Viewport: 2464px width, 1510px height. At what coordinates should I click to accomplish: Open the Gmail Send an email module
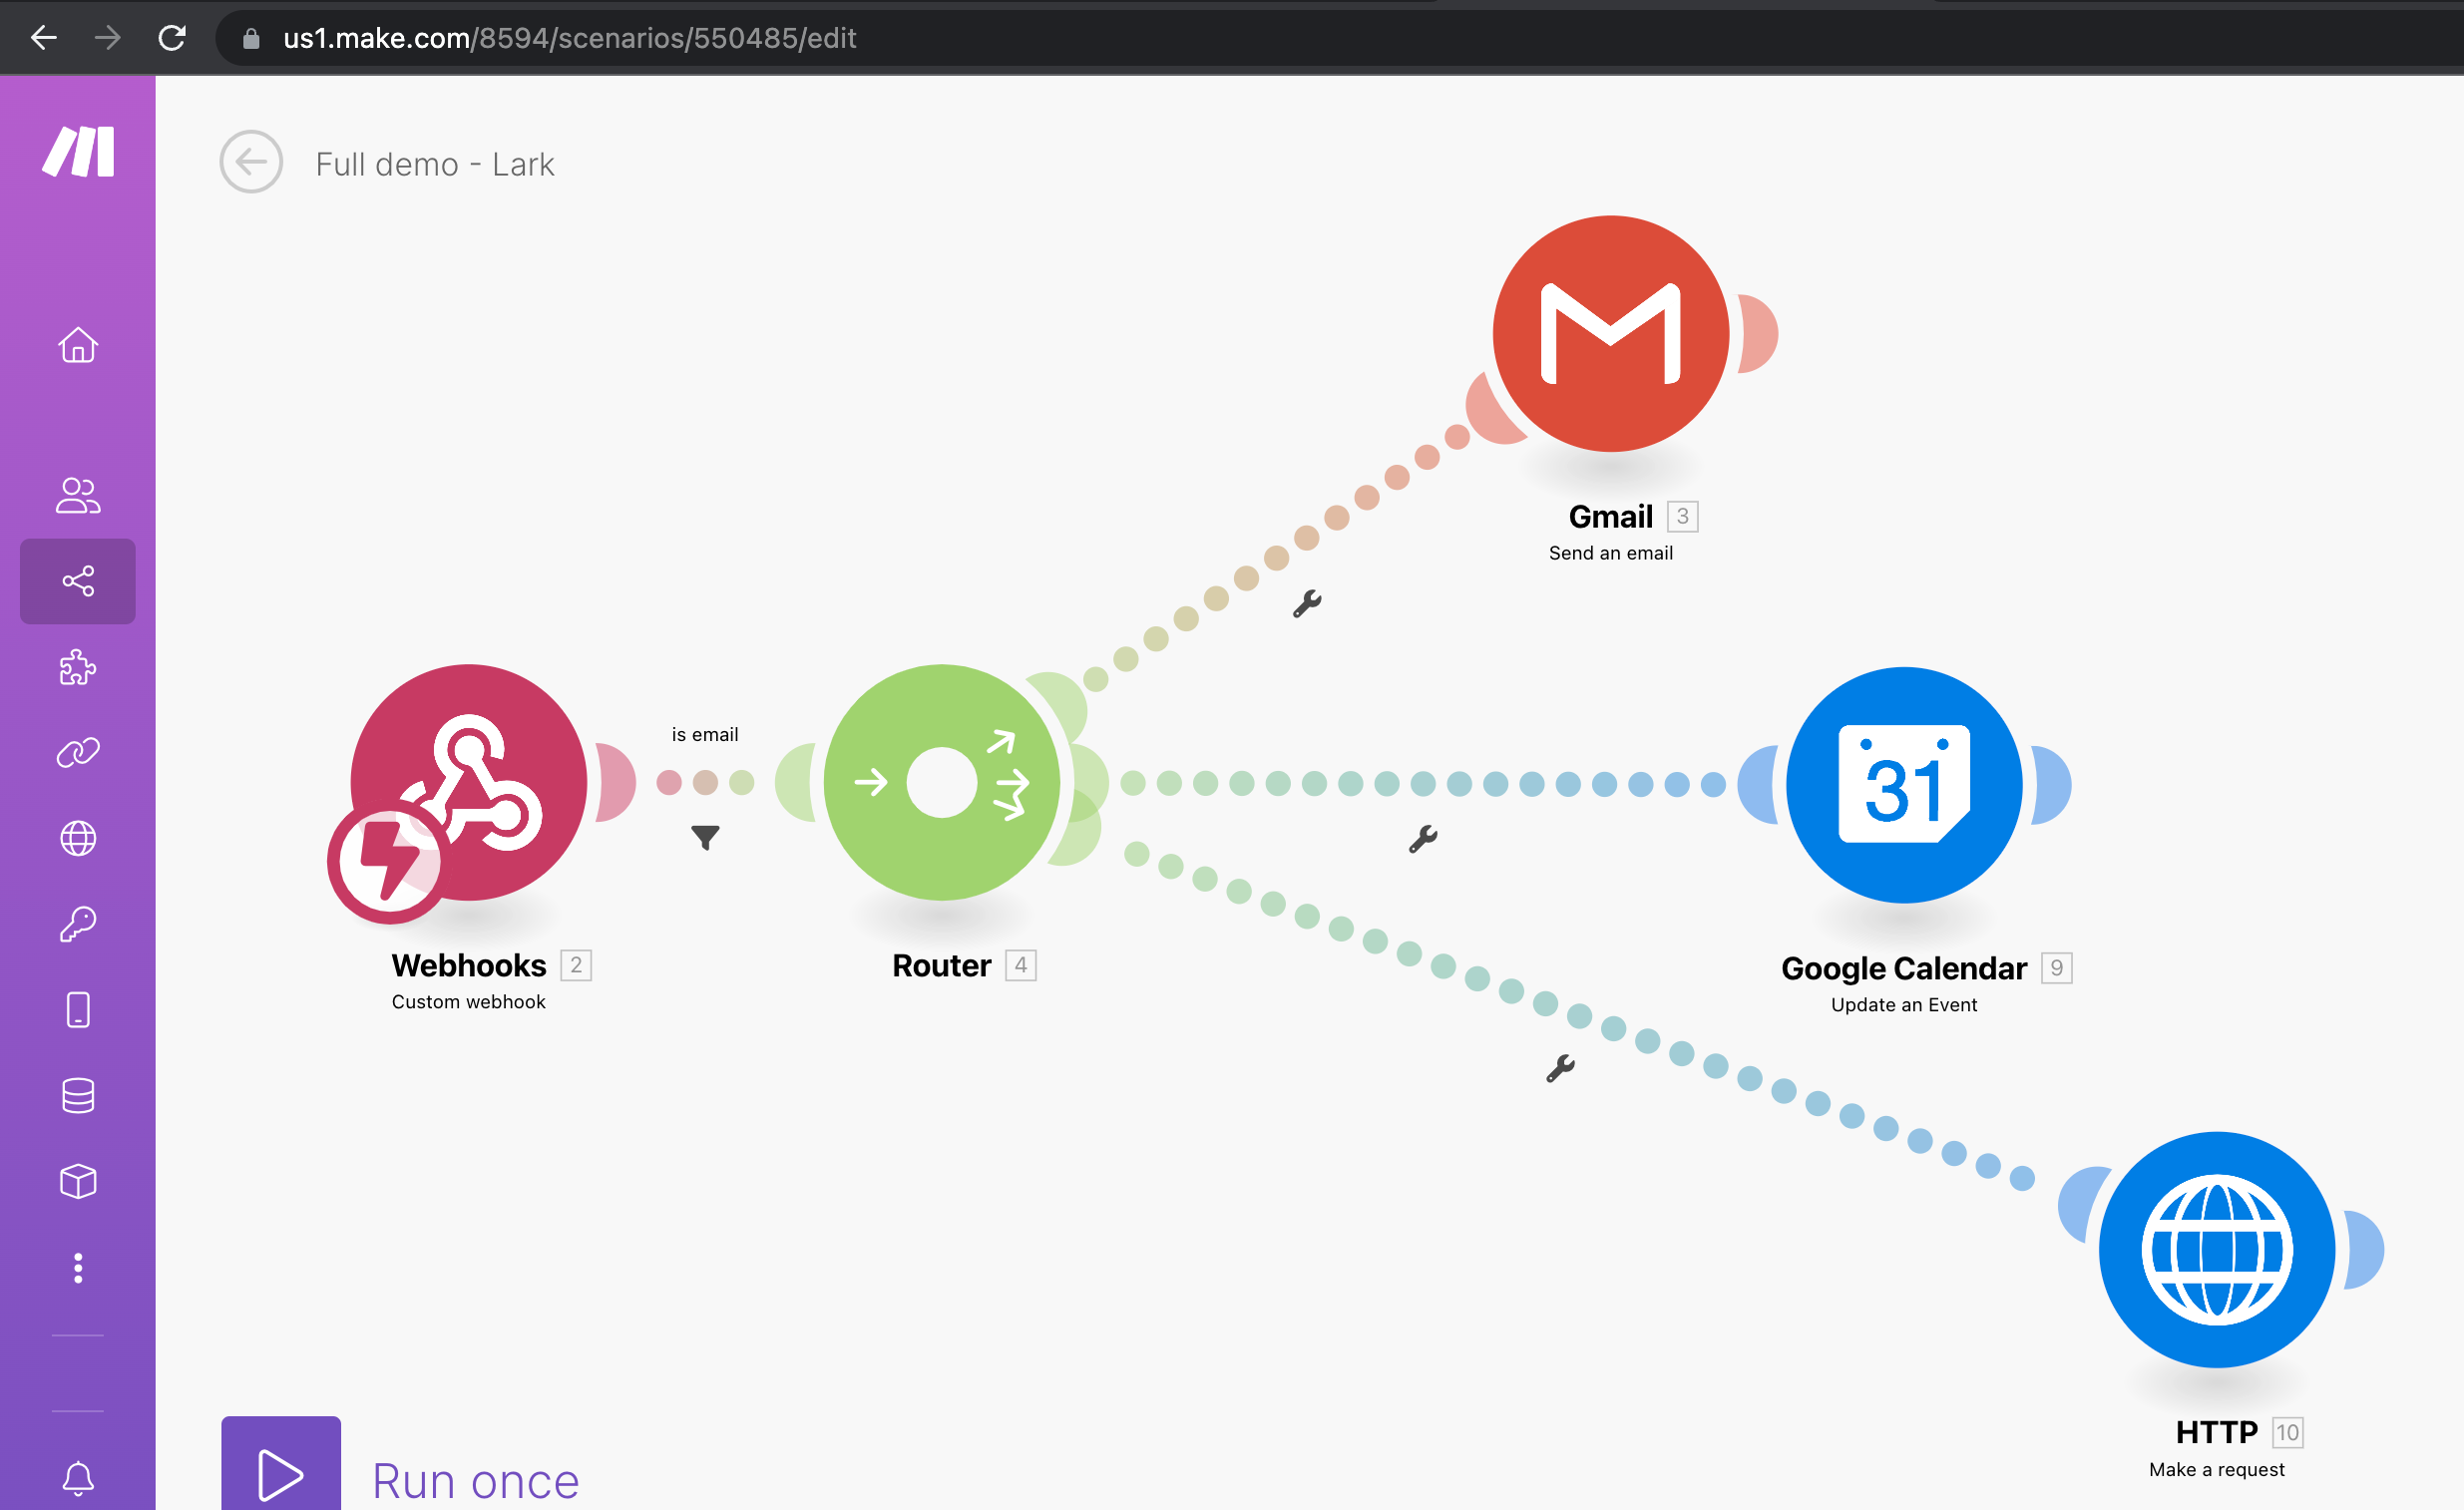[1611, 334]
